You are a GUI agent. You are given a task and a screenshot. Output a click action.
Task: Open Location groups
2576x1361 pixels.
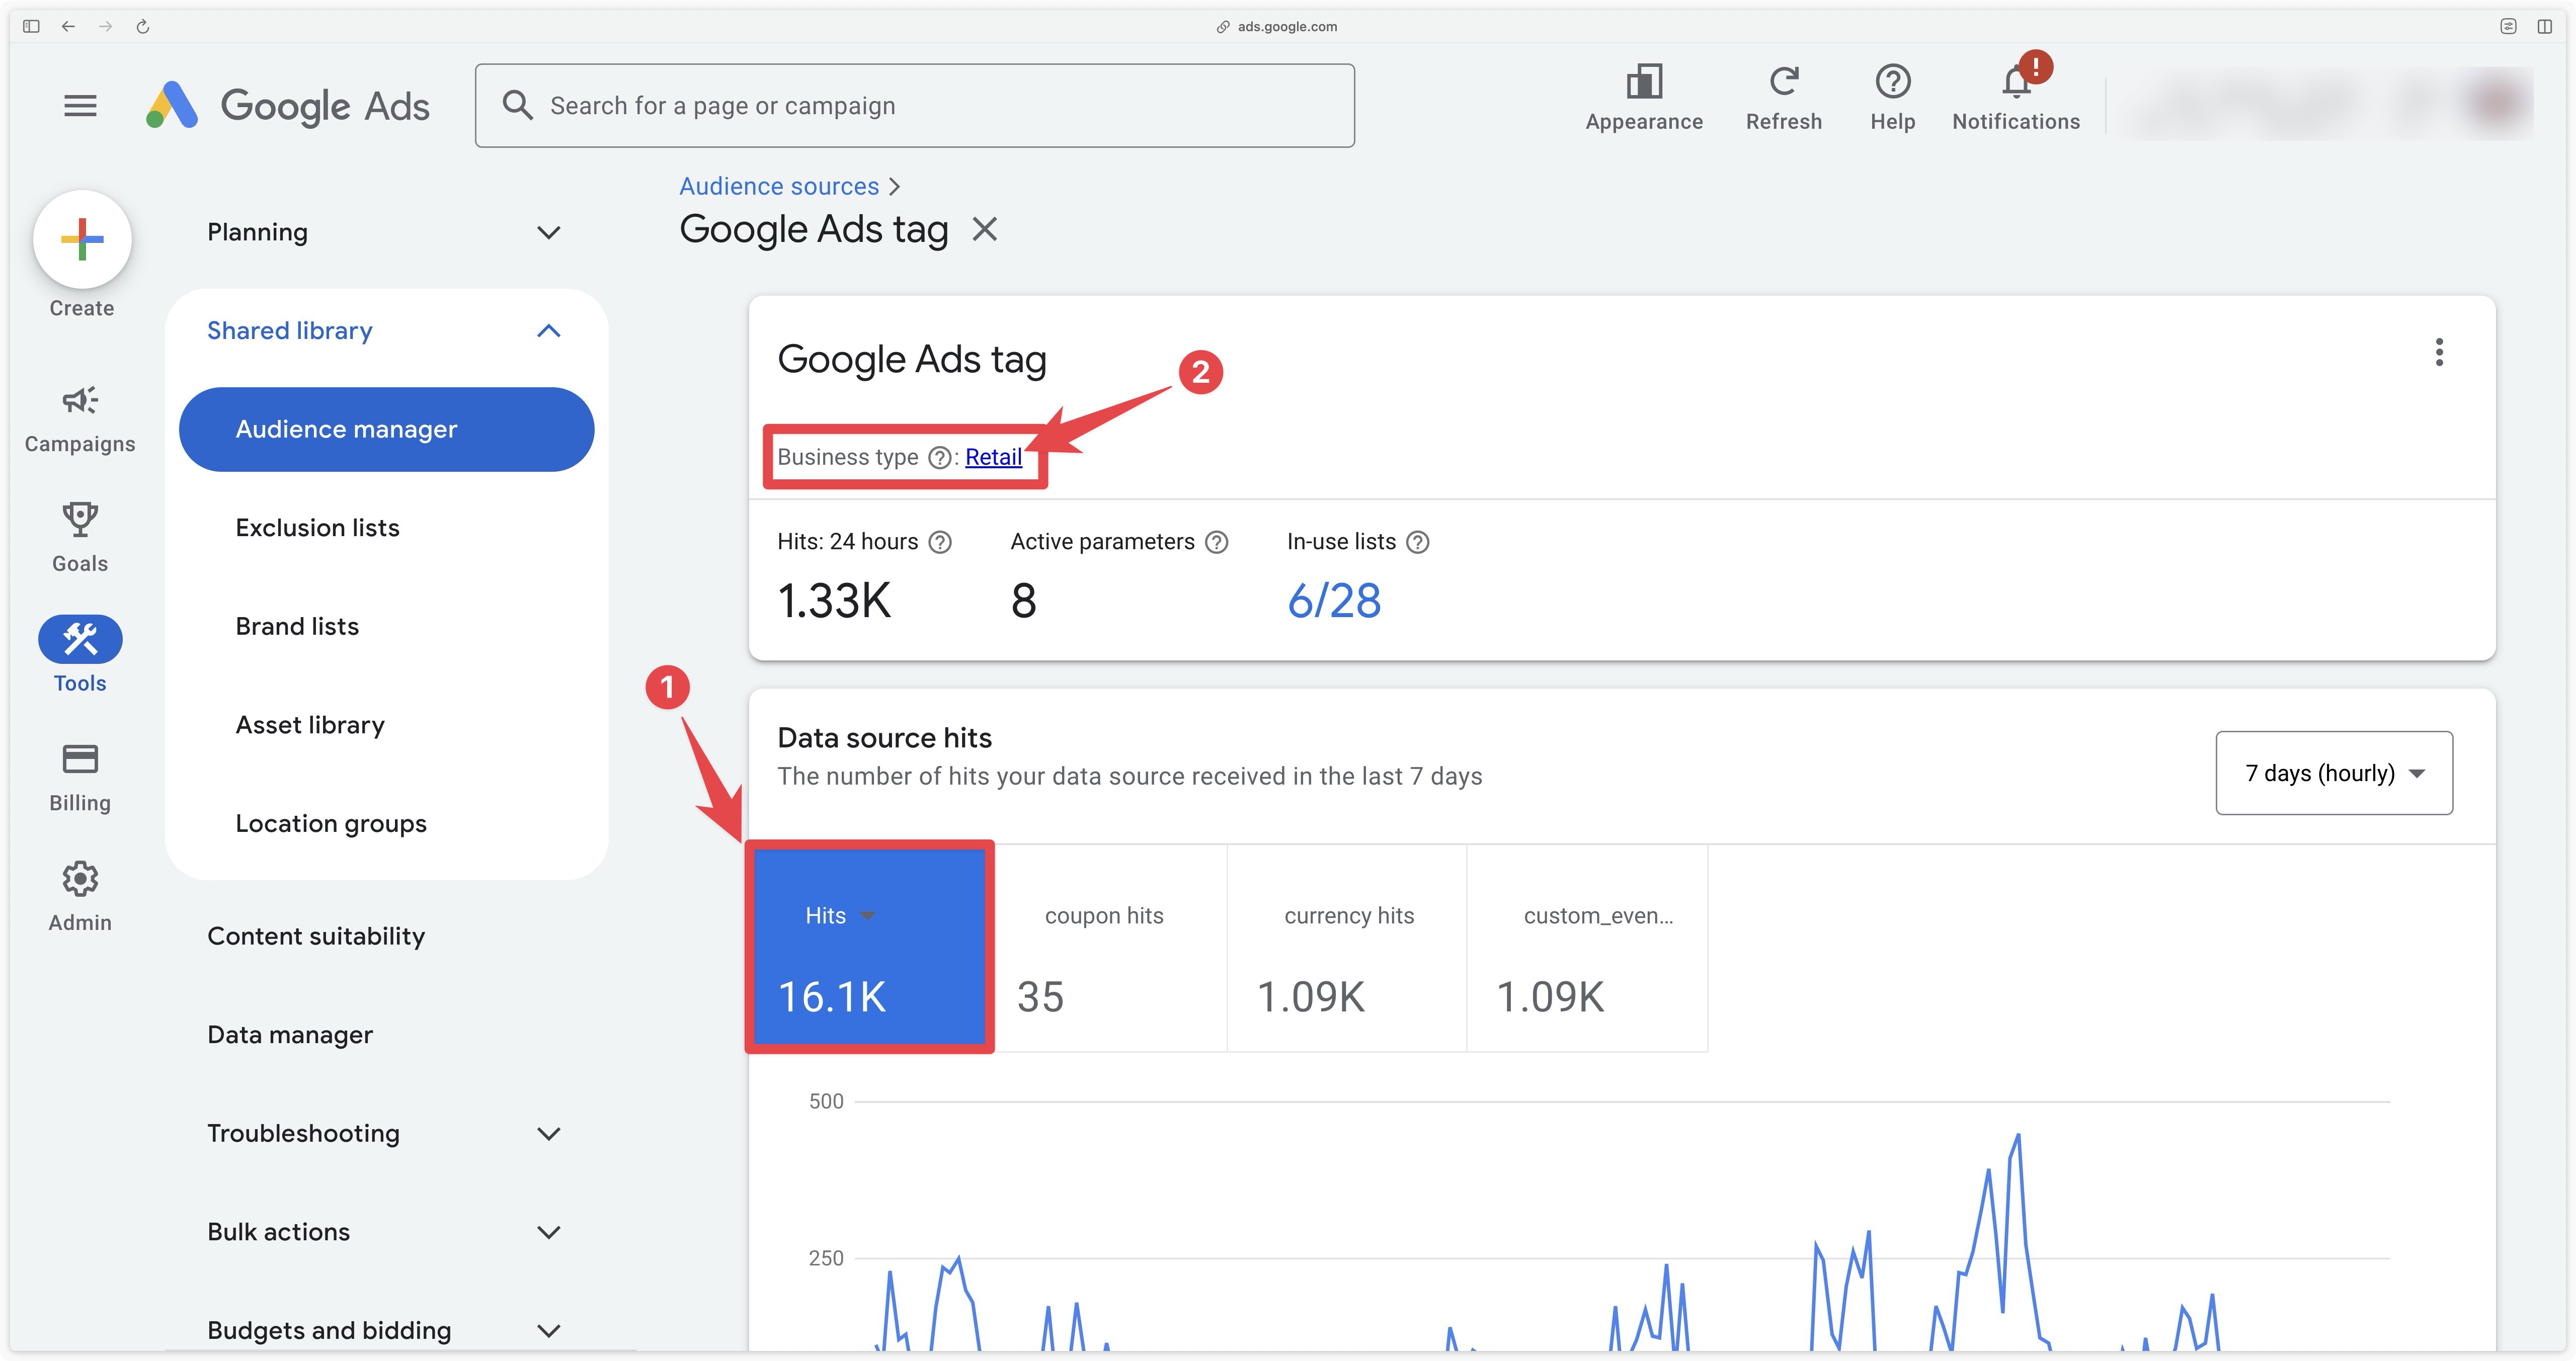(x=331, y=823)
